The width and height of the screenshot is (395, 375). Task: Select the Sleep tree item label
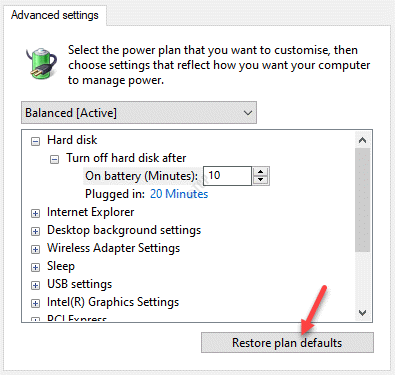coord(61,266)
